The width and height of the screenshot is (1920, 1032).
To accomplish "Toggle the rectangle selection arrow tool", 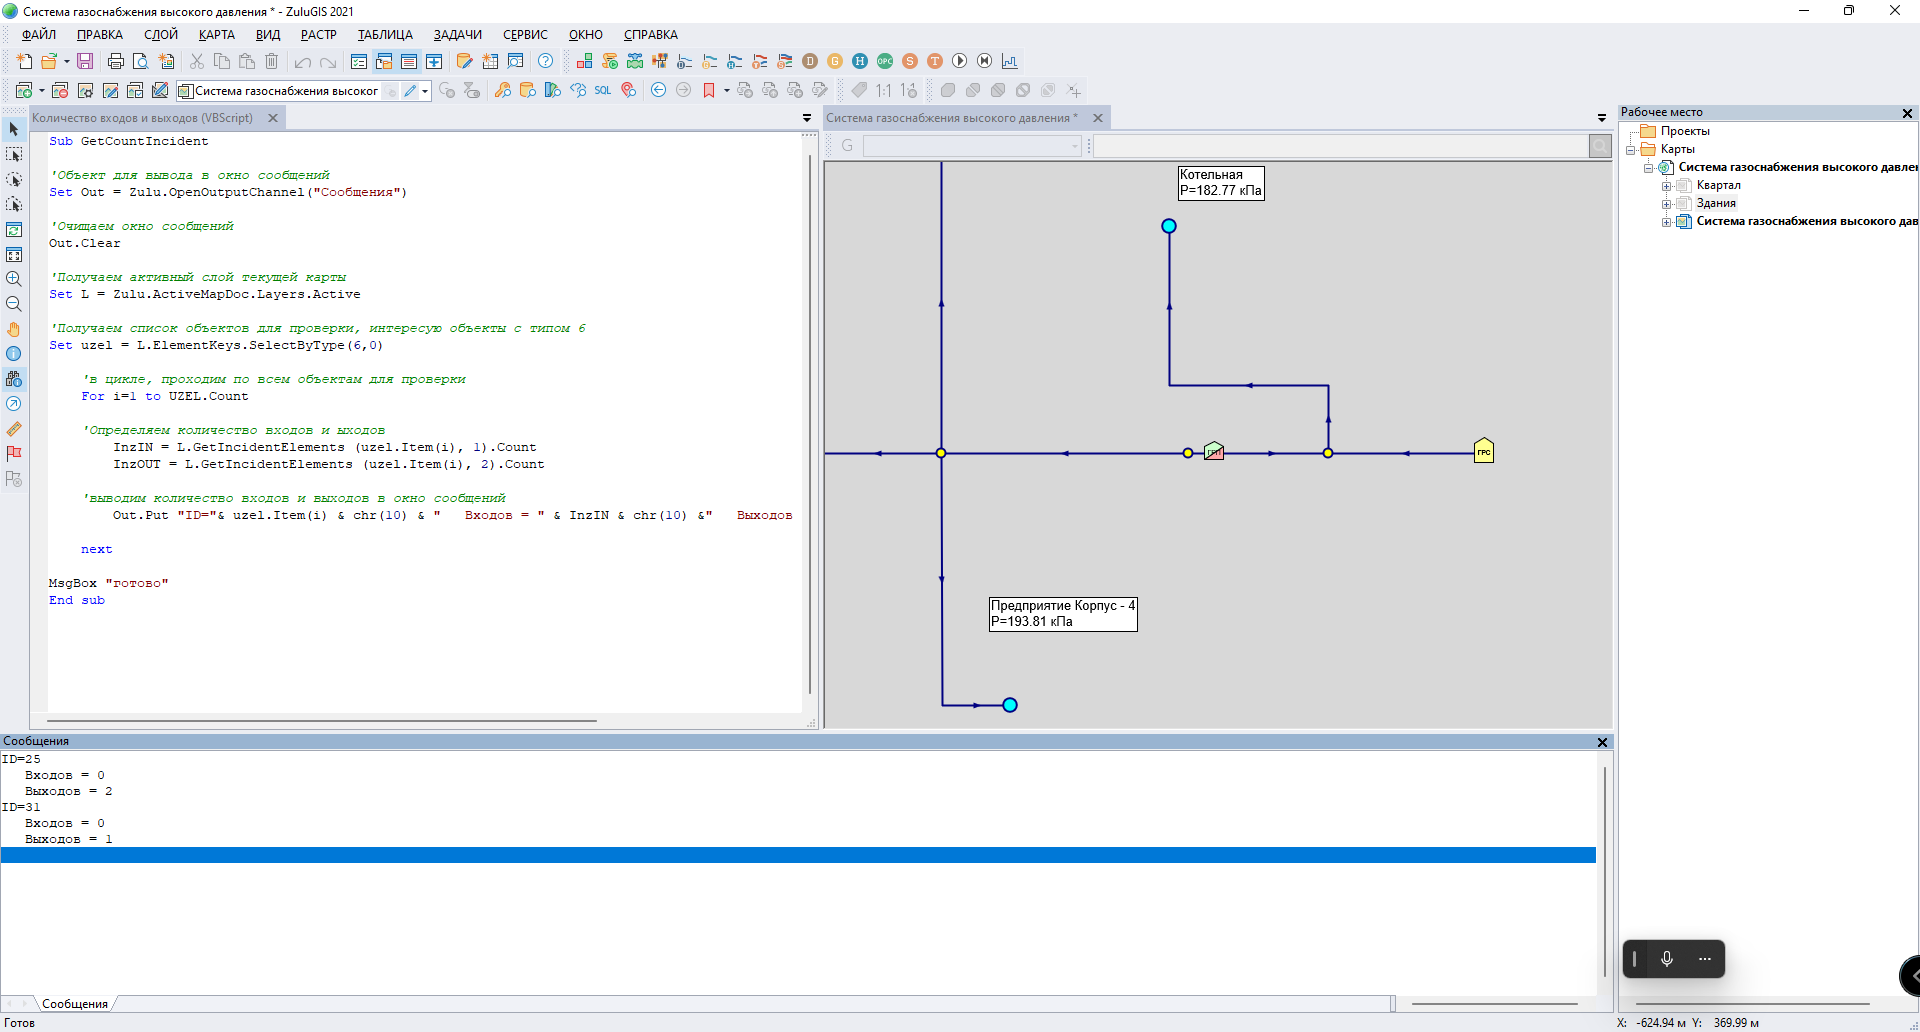I will click(14, 155).
